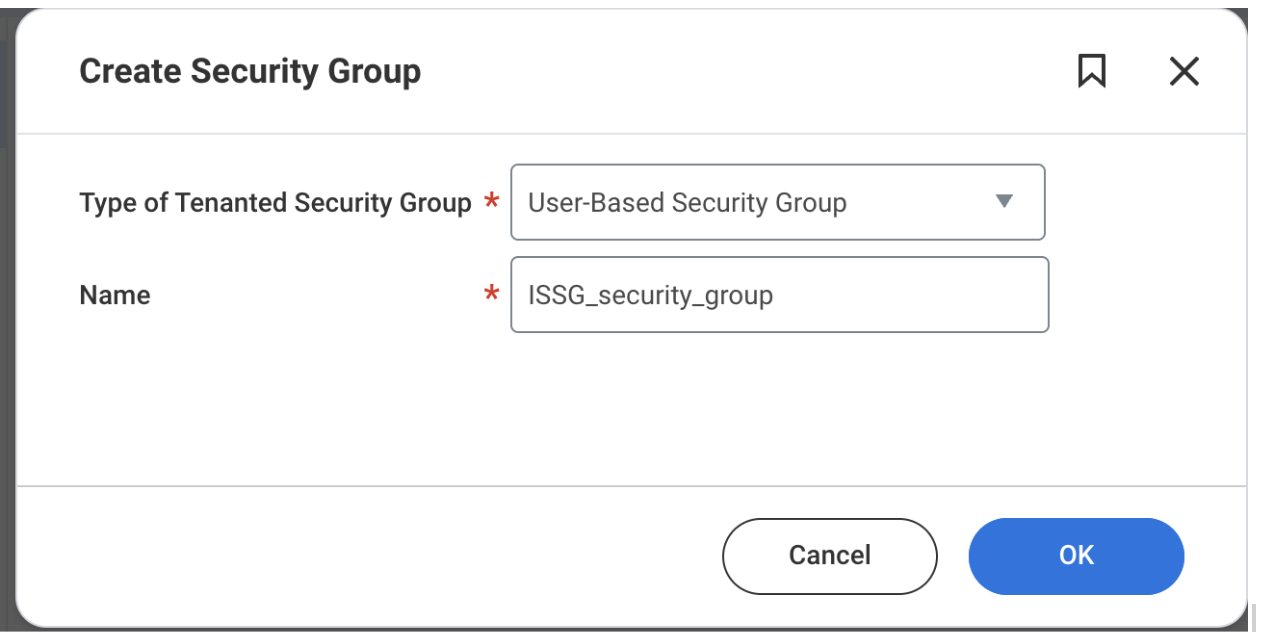This screenshot has width=1268, height=632.
Task: Expand the security group type dropdown arrow
Action: click(1005, 202)
